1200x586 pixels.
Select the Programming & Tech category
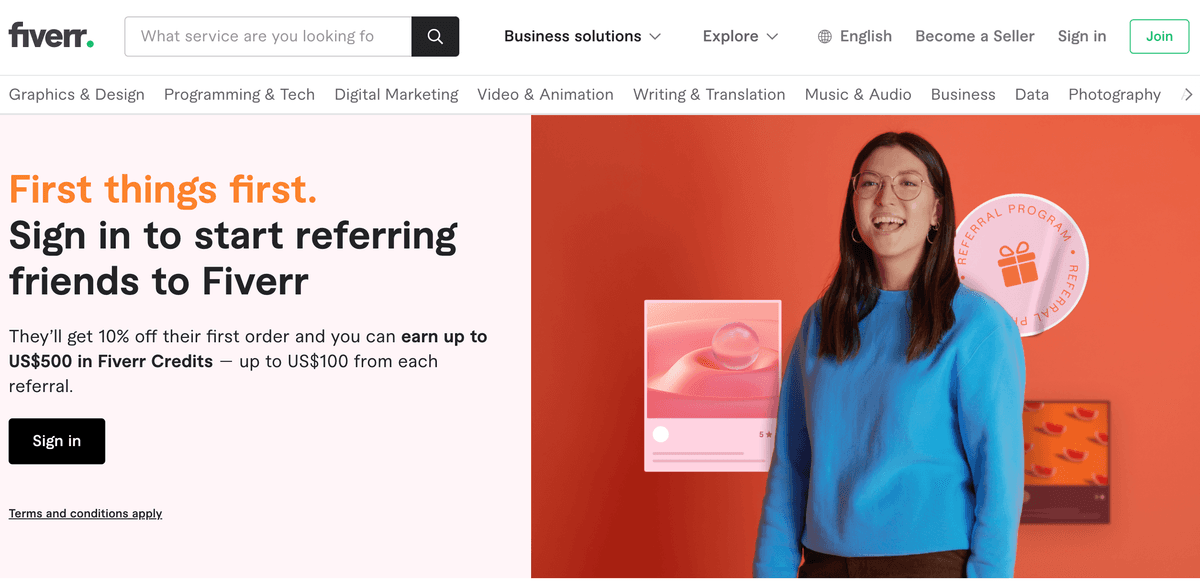tap(239, 94)
